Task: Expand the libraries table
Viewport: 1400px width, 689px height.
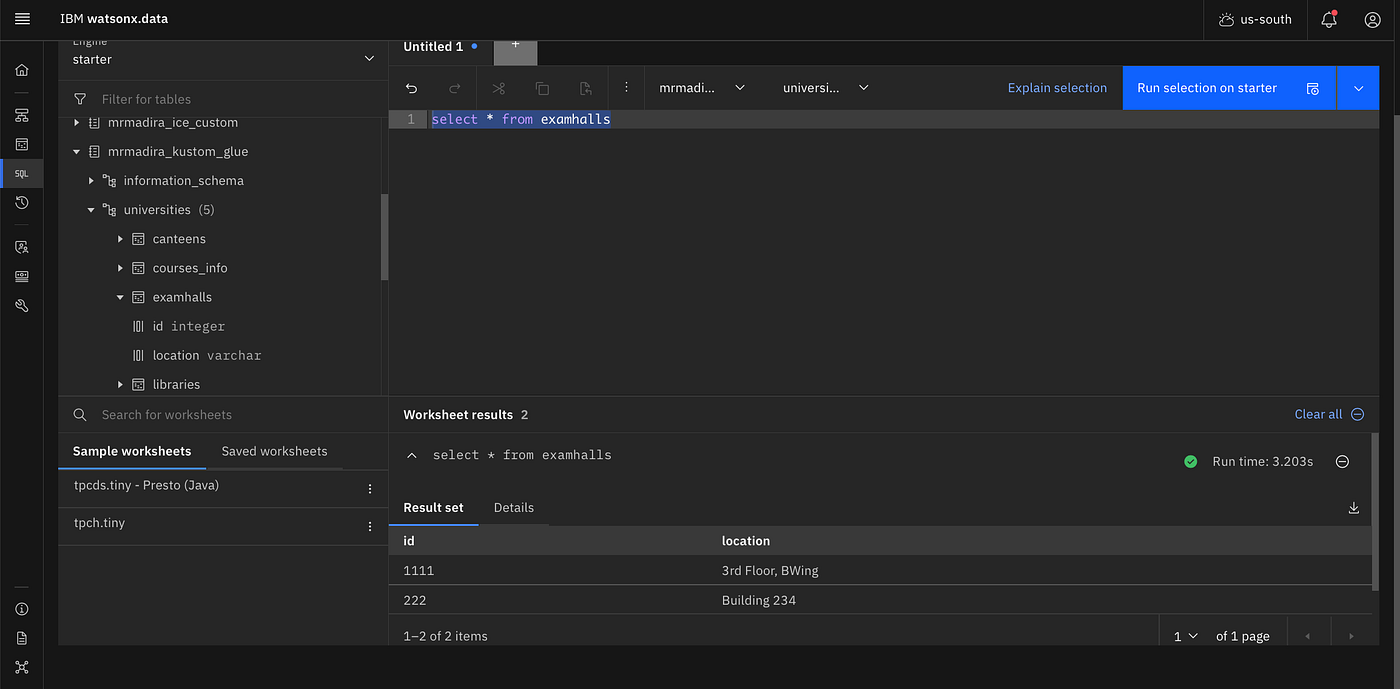Action: click(120, 384)
